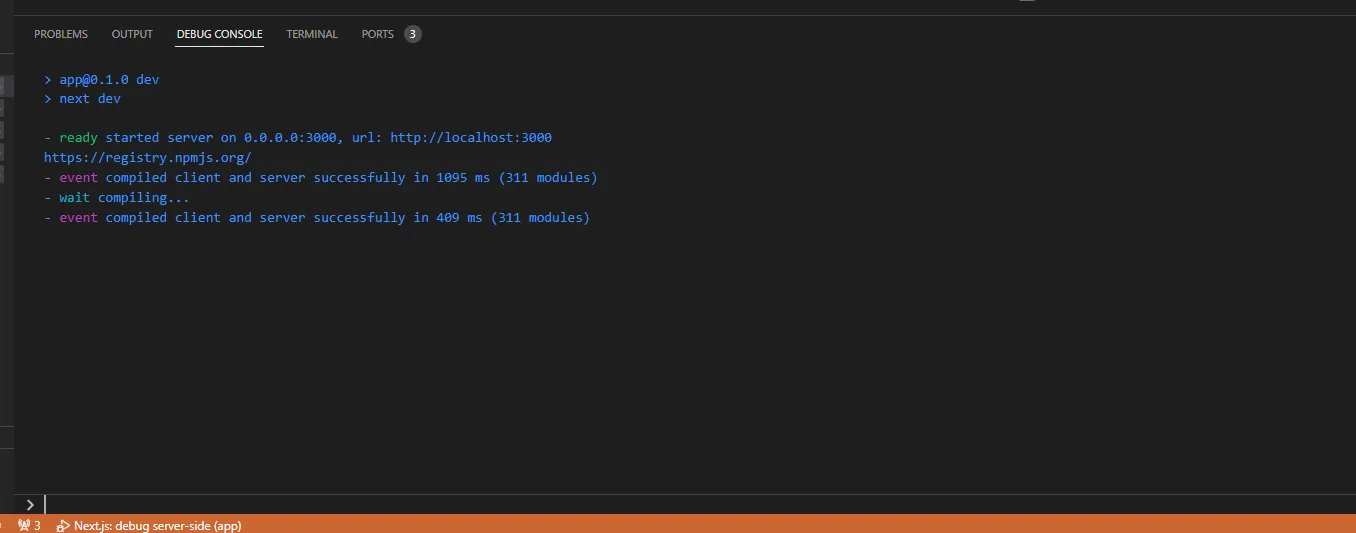
Task: Switch to the Problems tab
Action: 61,34
